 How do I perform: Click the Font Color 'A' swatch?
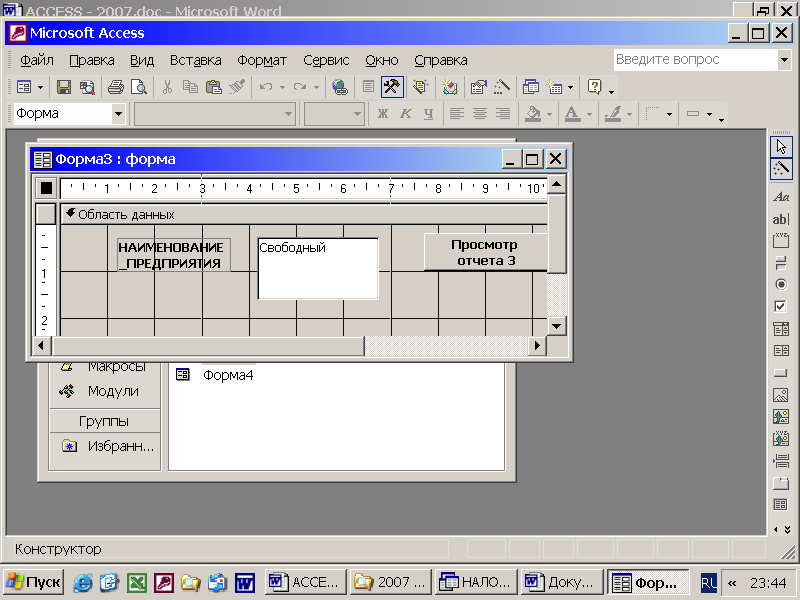click(x=572, y=114)
